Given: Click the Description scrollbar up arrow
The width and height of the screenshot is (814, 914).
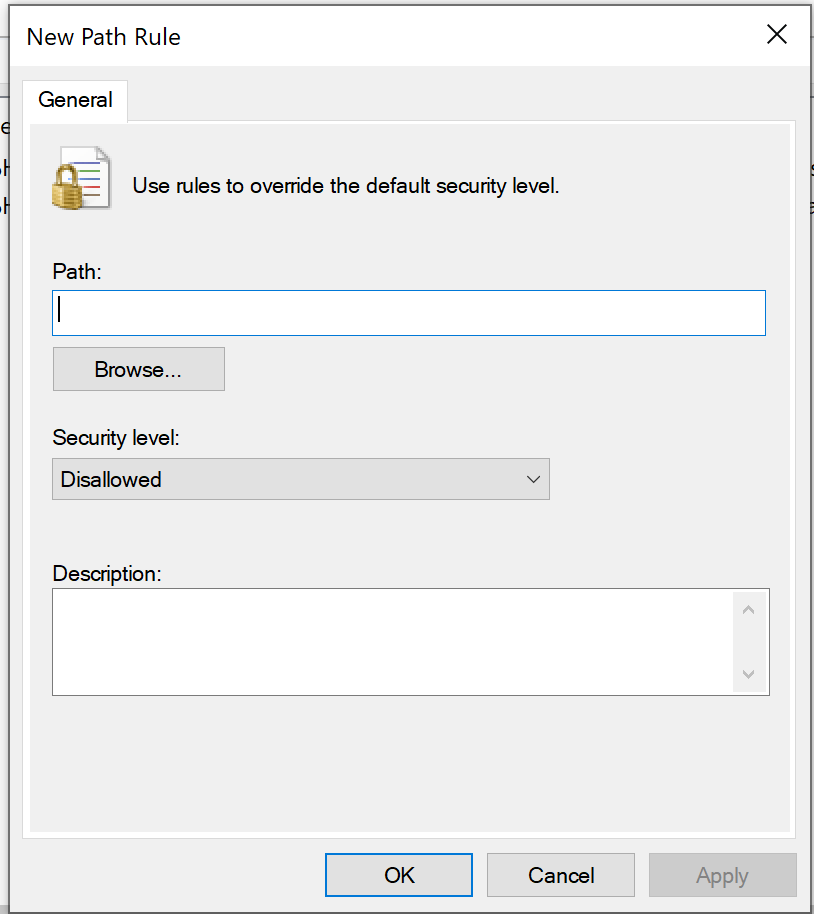Looking at the screenshot, I should (x=749, y=610).
